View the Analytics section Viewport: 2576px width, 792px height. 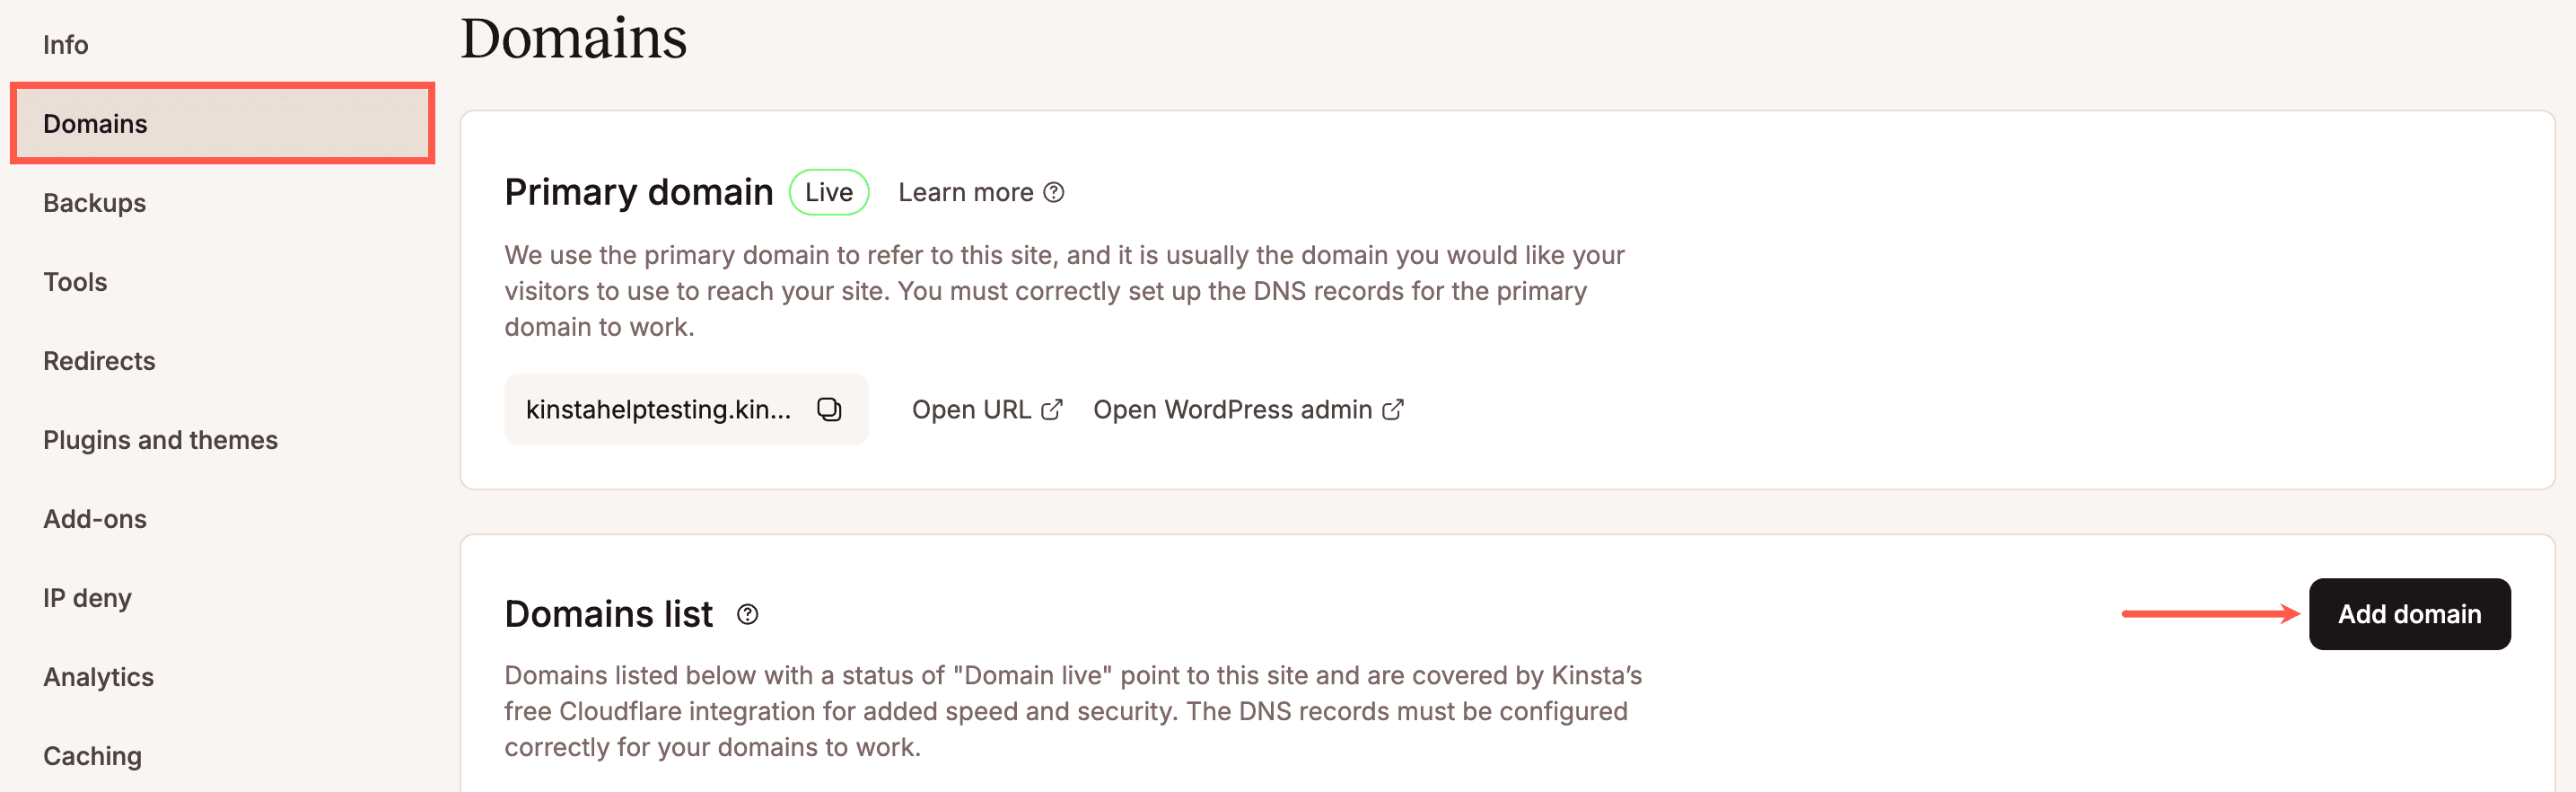point(98,677)
